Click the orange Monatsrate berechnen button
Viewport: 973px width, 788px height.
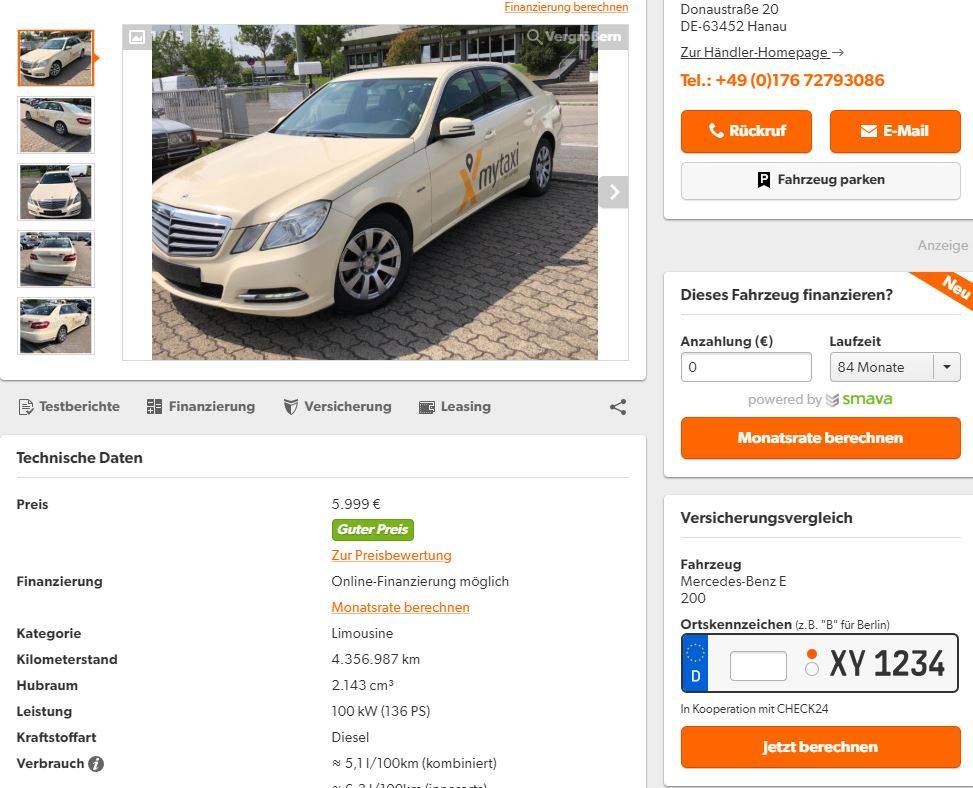[820, 438]
